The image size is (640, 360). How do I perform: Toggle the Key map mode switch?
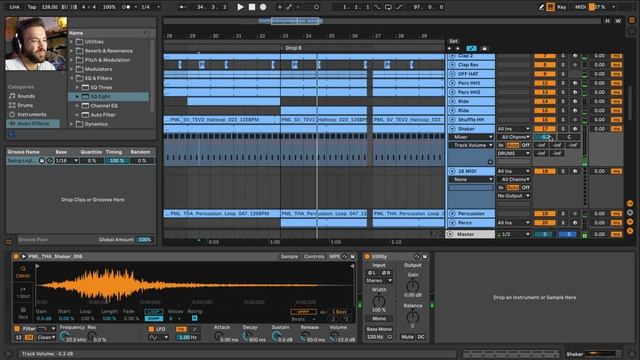click(562, 7)
